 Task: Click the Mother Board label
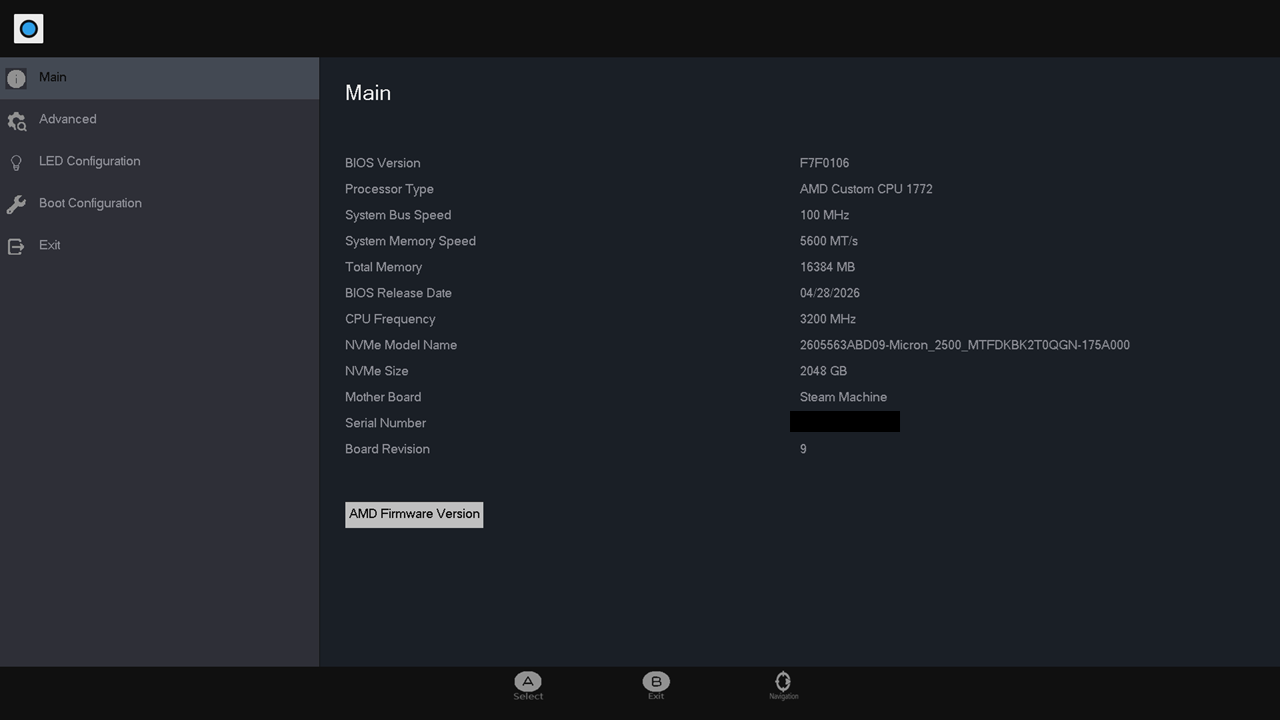pos(383,397)
